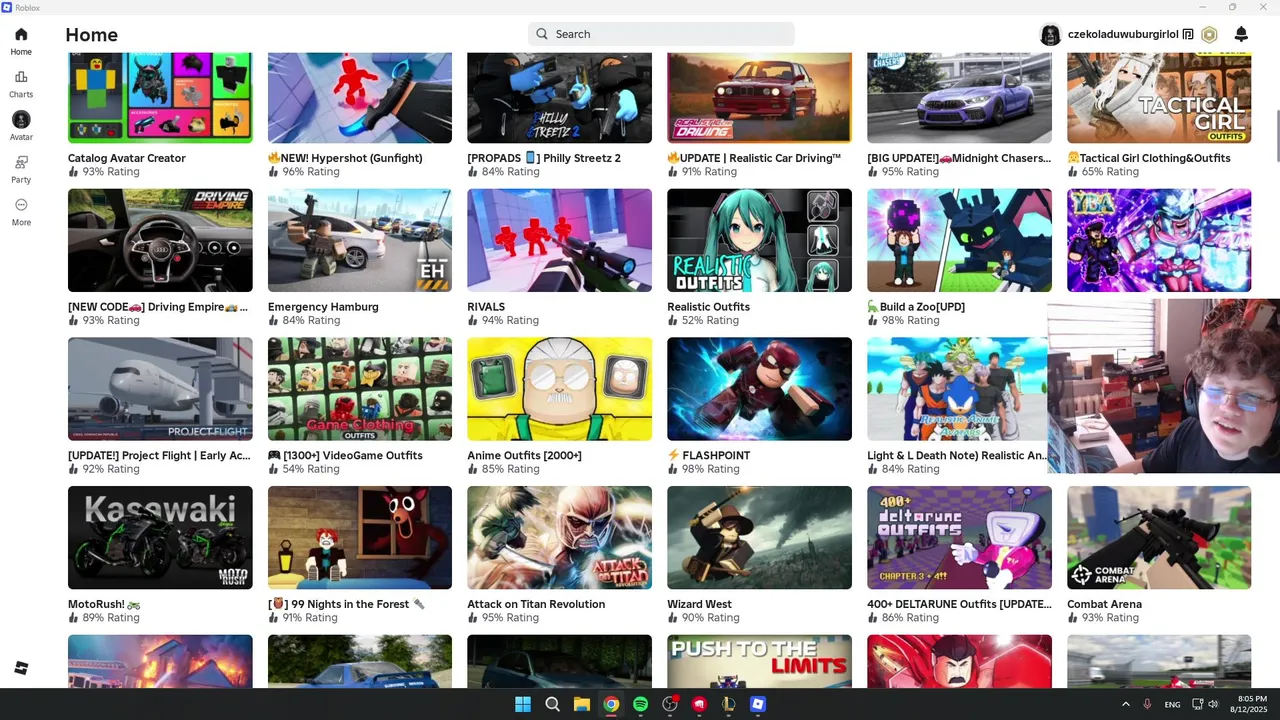Open the YBA game thumbnail
Screen dimensions: 1280x720
[1159, 240]
